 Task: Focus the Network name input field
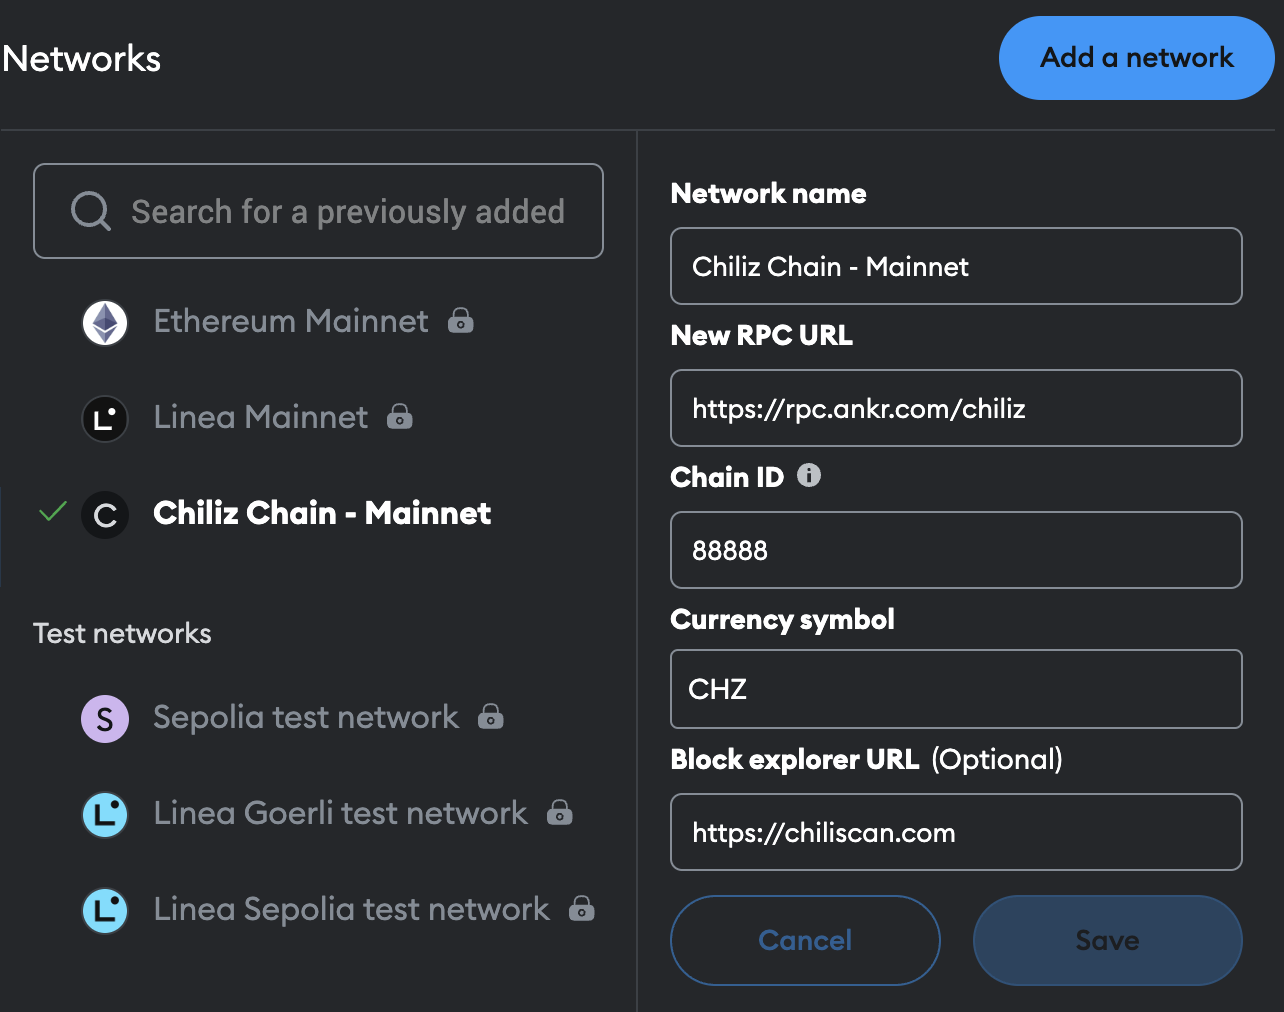tap(956, 266)
